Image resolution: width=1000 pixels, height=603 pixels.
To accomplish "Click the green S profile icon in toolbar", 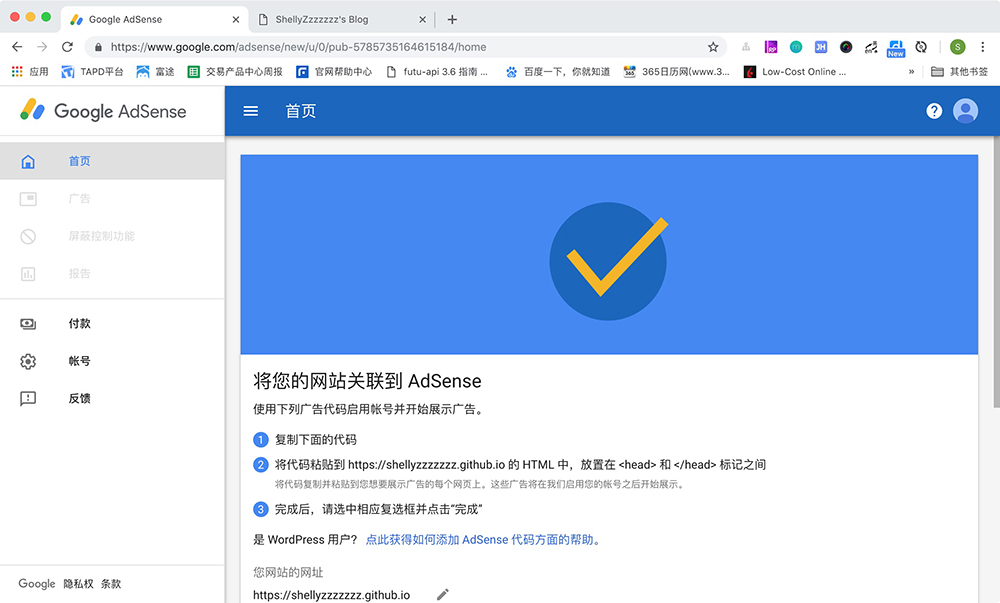I will click(957, 47).
